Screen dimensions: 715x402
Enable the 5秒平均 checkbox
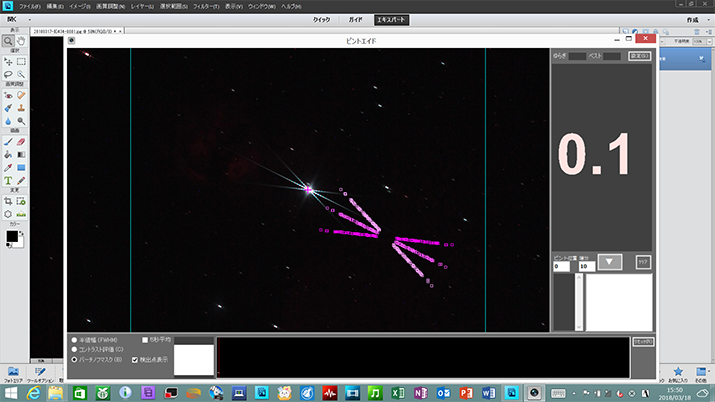pyautogui.click(x=146, y=340)
